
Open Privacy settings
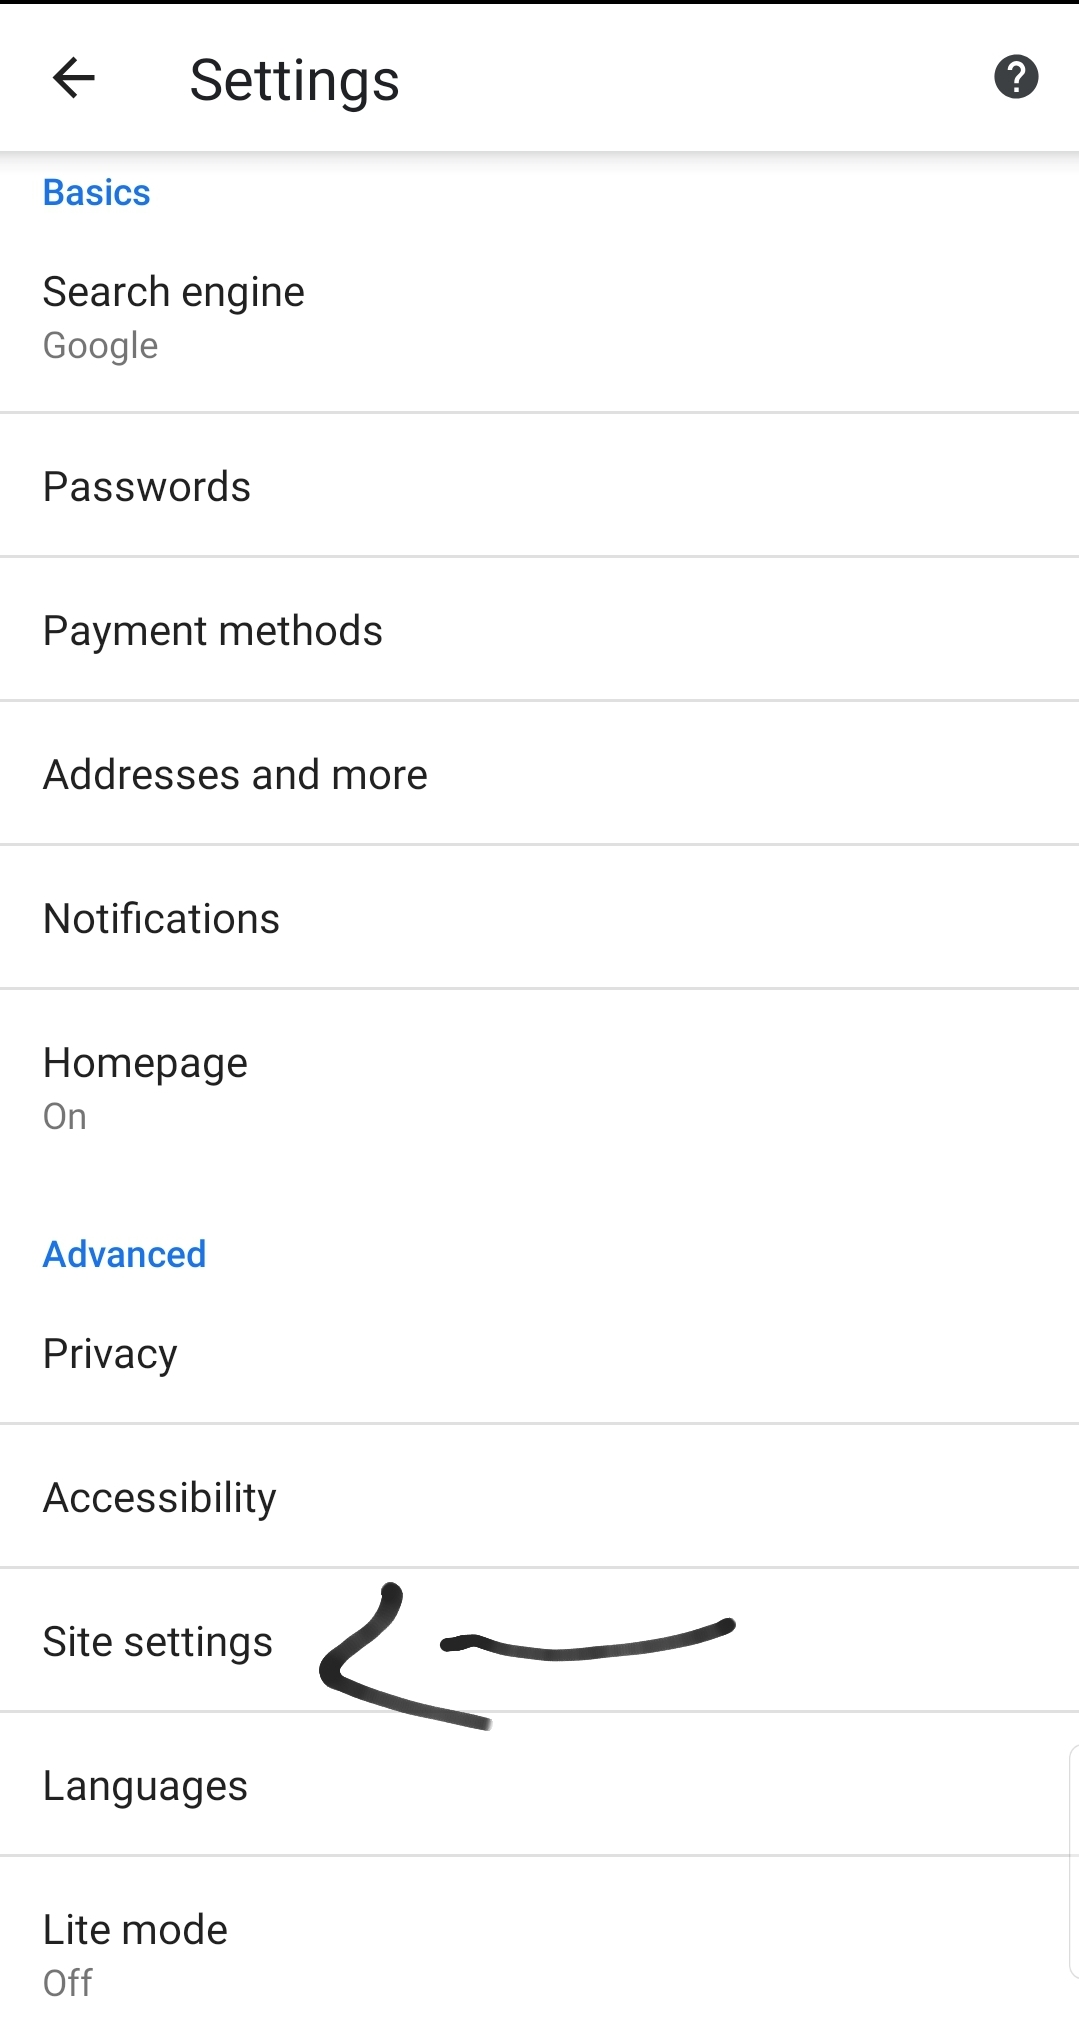tap(110, 1354)
